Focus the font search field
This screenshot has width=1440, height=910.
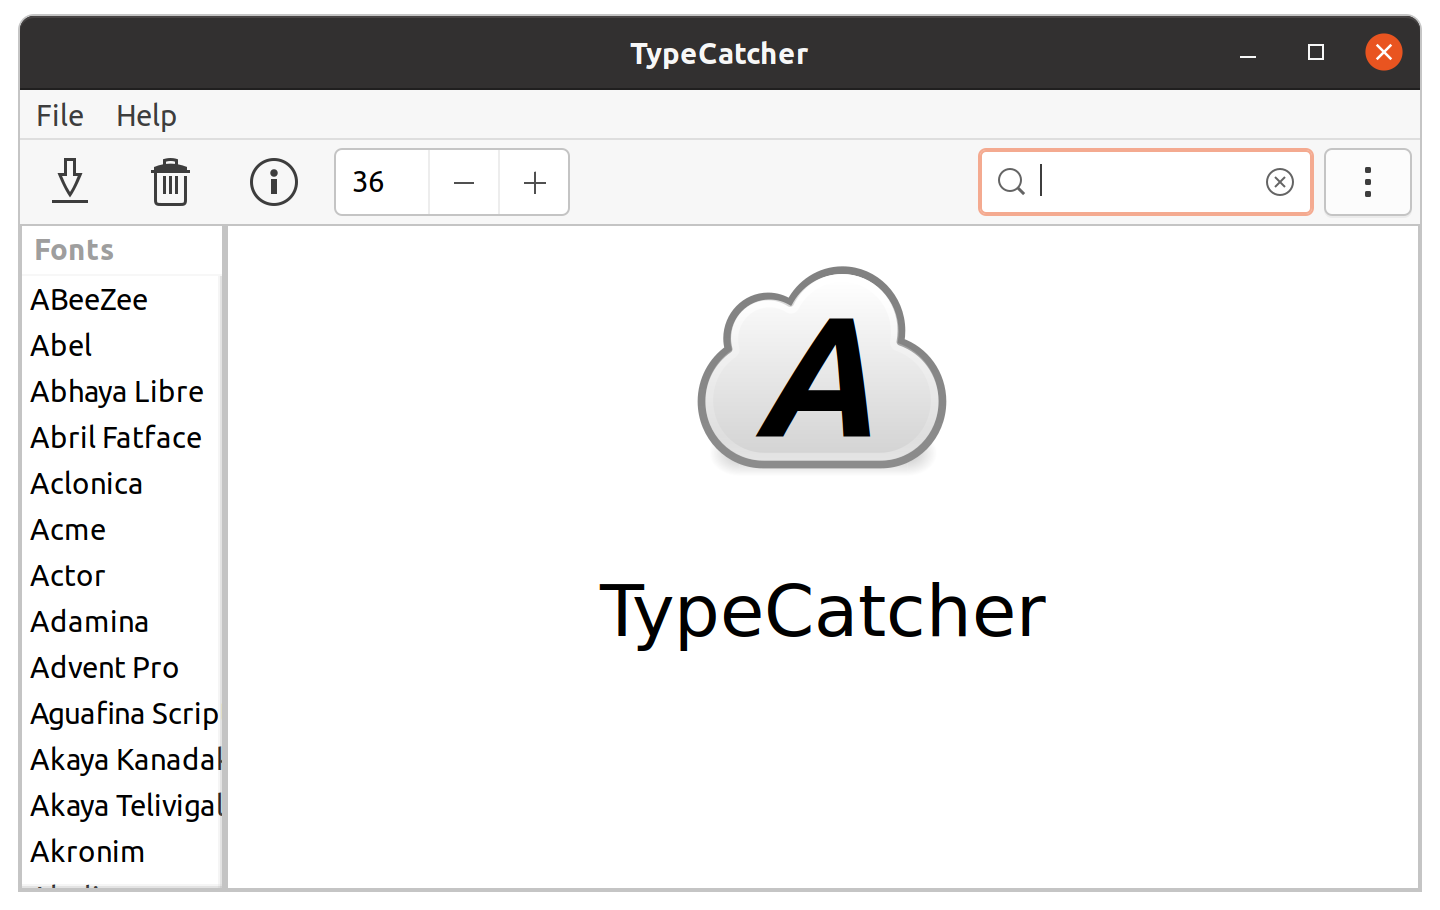pyautogui.click(x=1146, y=182)
